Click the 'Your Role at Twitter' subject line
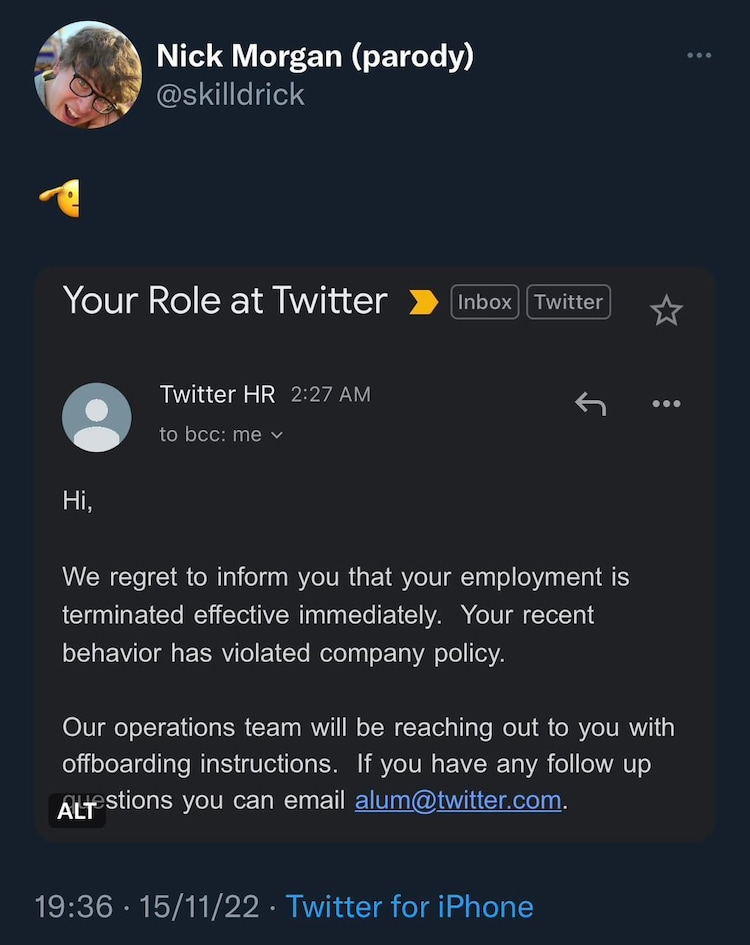Viewport: 750px width, 945px height. 225,301
